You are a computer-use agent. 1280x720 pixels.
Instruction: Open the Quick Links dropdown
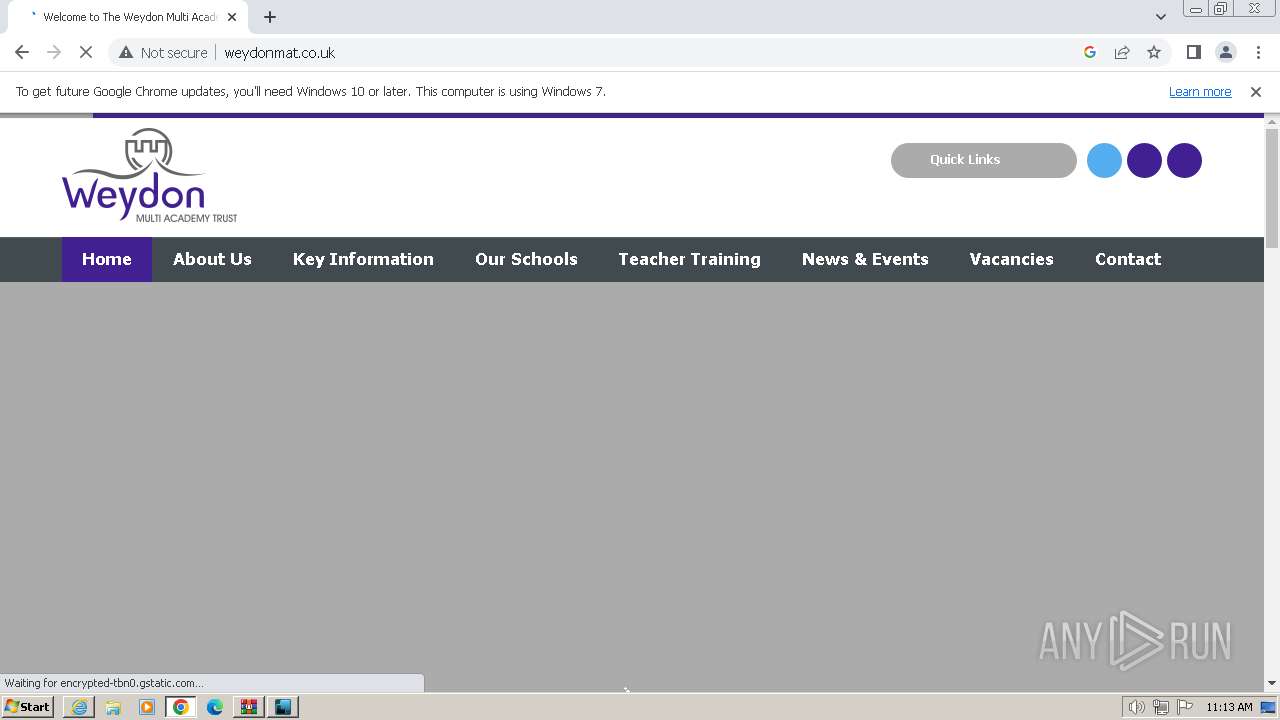coord(984,160)
